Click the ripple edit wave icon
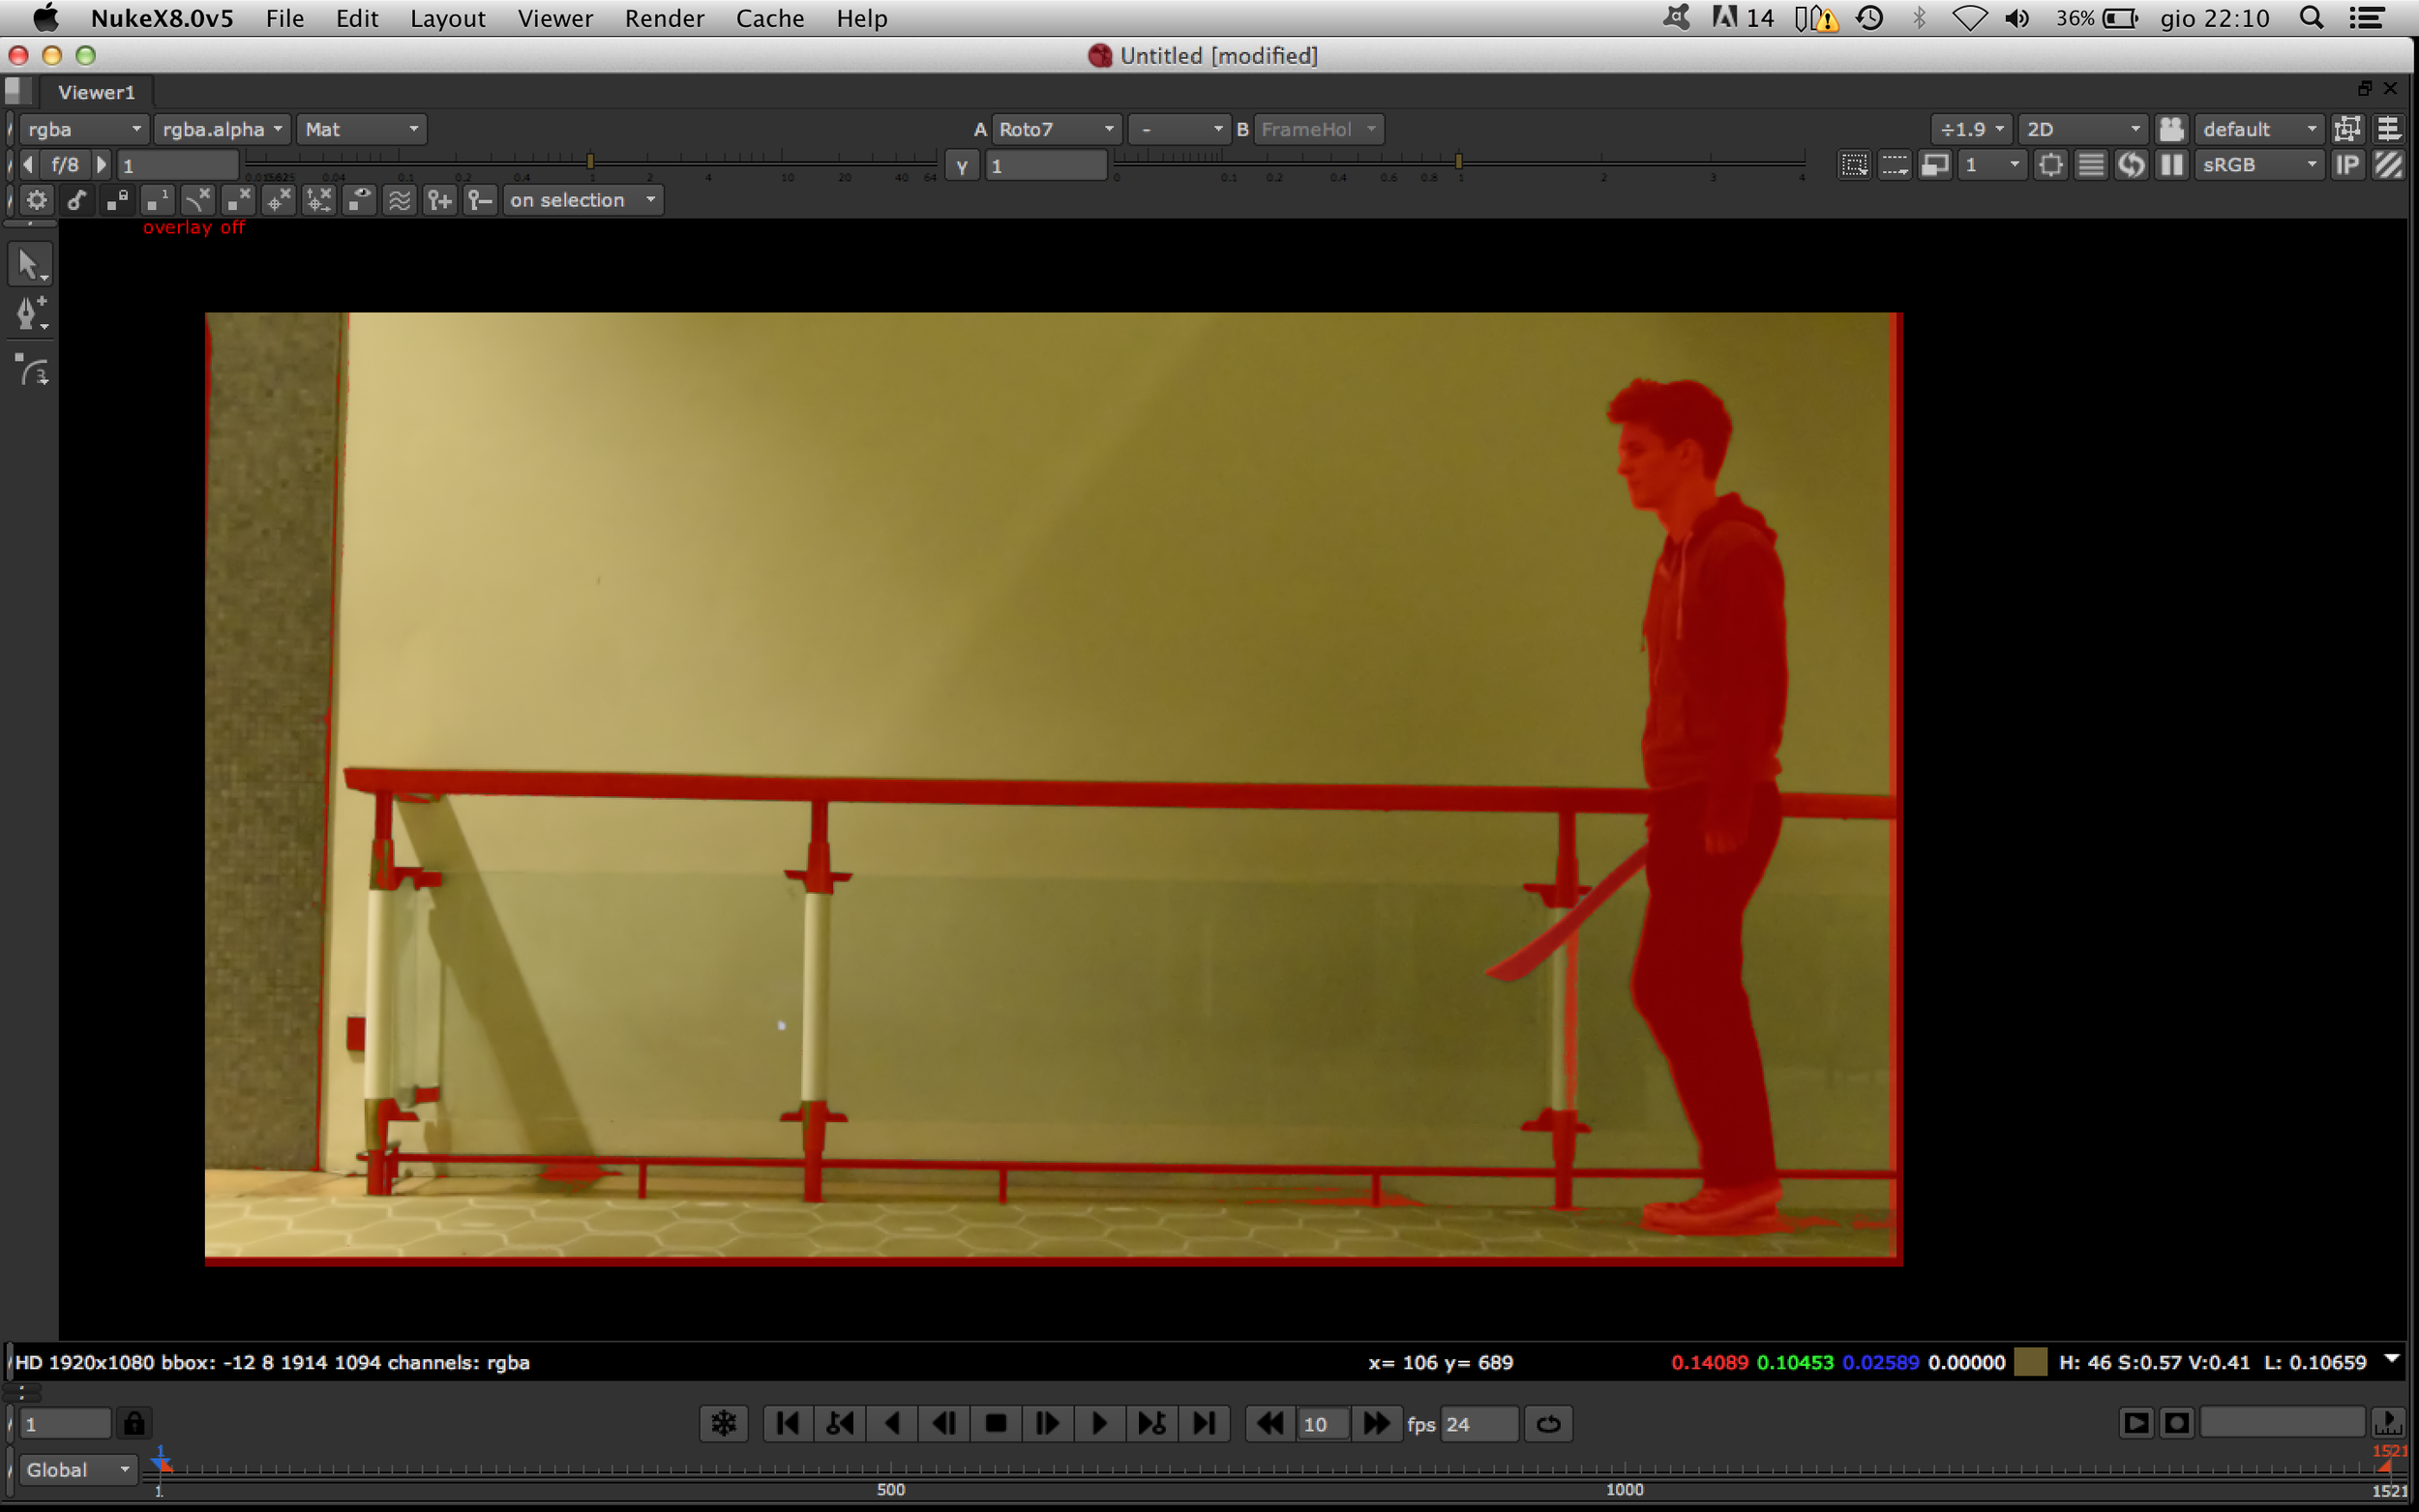Viewport: 2419px width, 1512px height. click(x=399, y=200)
